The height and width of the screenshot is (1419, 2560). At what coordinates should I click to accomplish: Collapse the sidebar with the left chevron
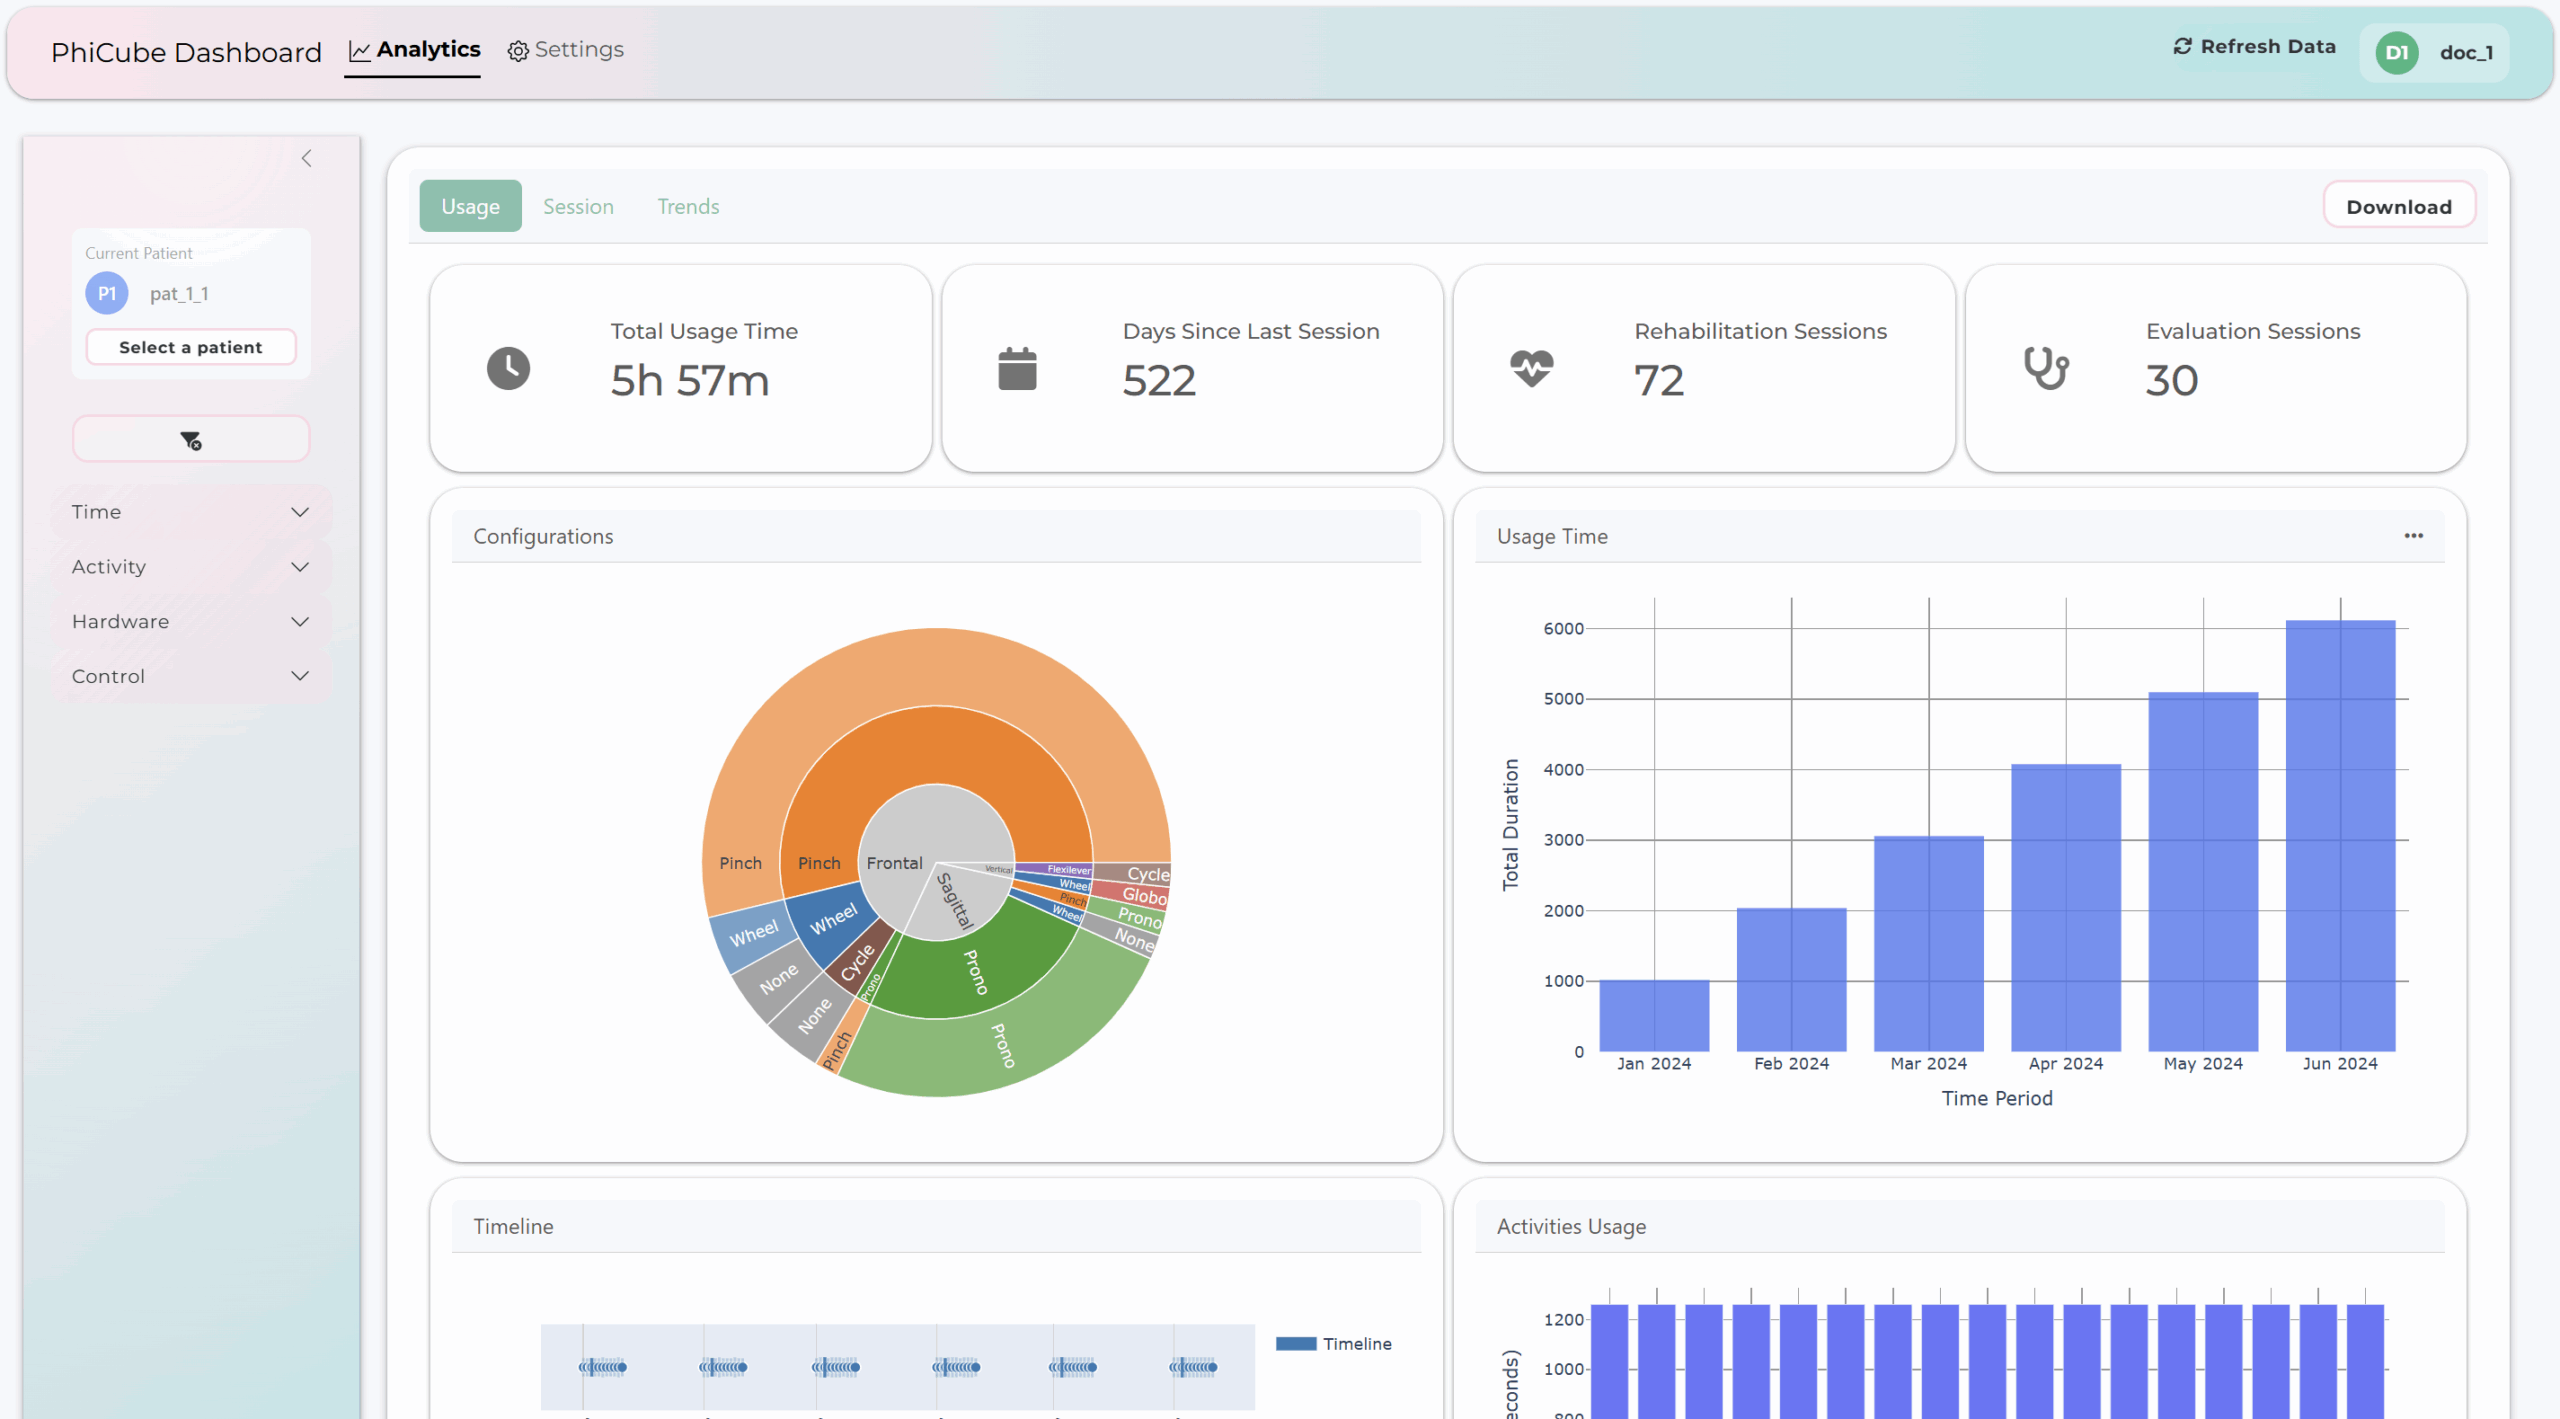[307, 159]
